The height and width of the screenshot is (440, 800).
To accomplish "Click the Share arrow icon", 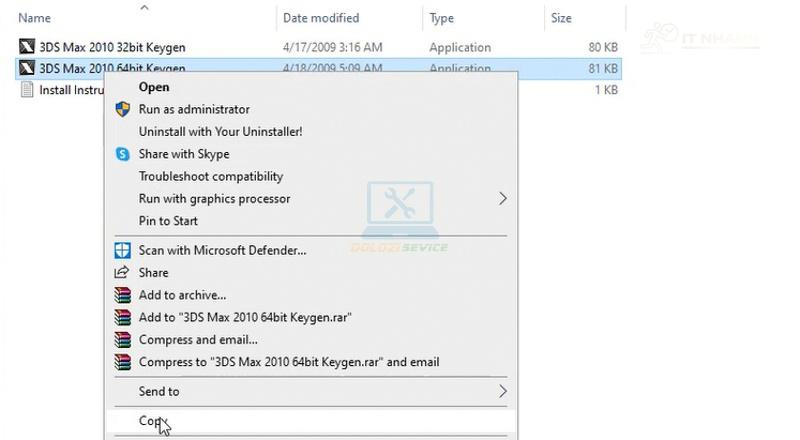I will click(122, 272).
